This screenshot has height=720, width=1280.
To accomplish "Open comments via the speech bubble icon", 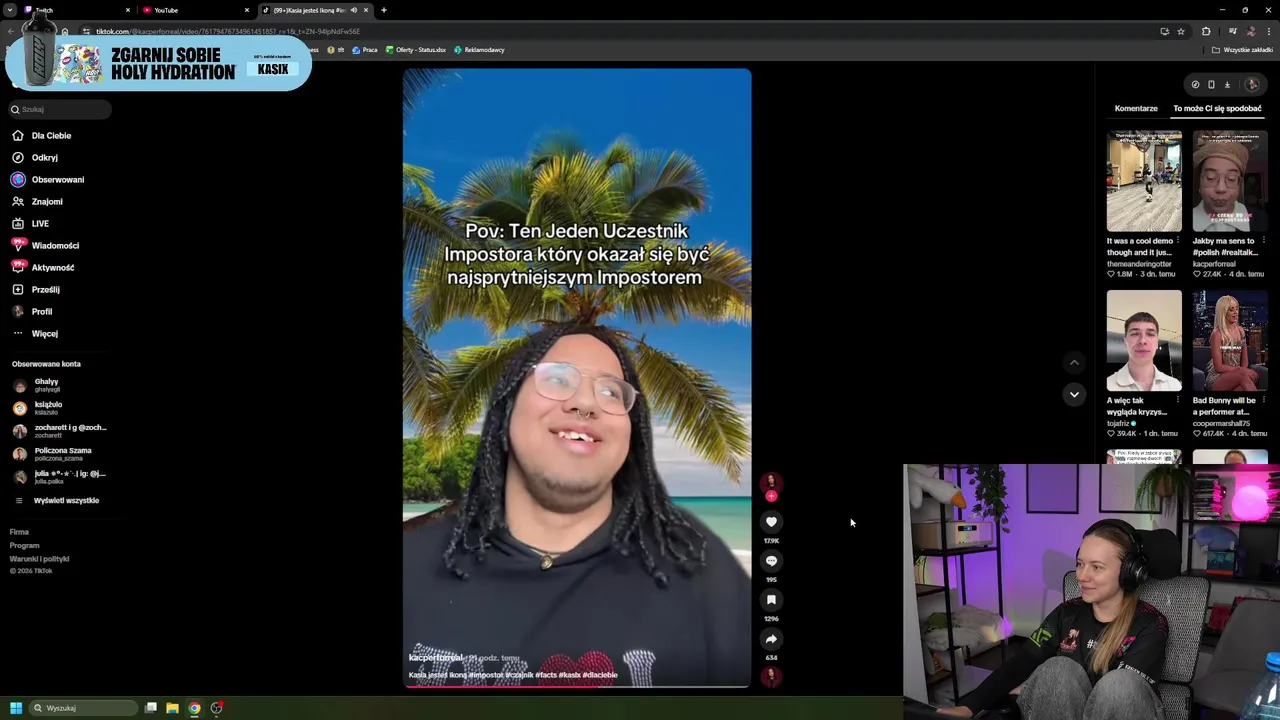I will [771, 560].
